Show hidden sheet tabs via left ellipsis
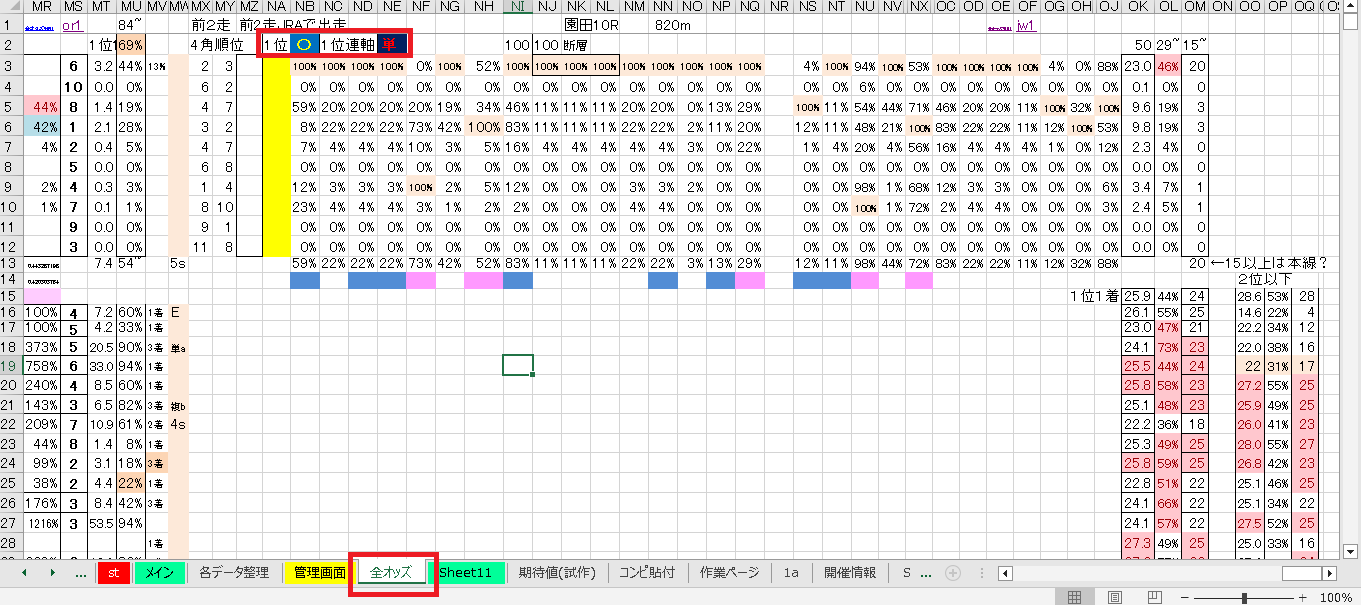Viewport: 1366px width, 605px height. coord(80,573)
